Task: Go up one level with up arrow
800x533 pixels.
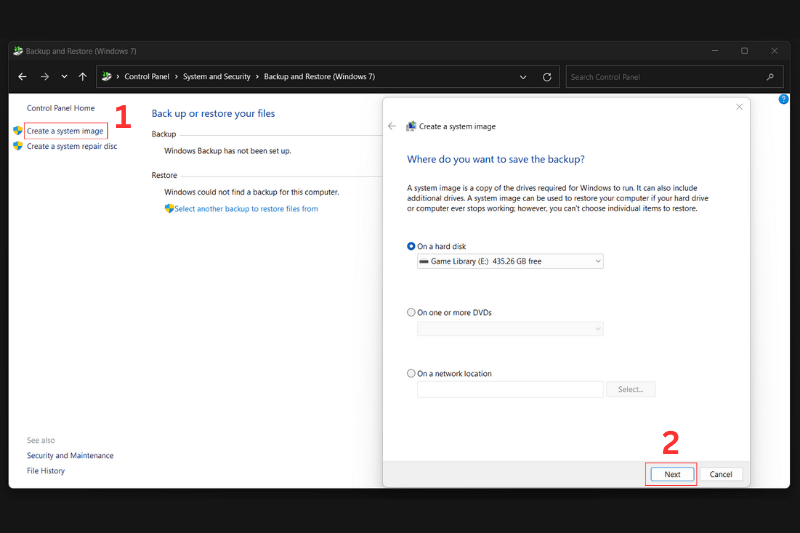Action: [83, 77]
